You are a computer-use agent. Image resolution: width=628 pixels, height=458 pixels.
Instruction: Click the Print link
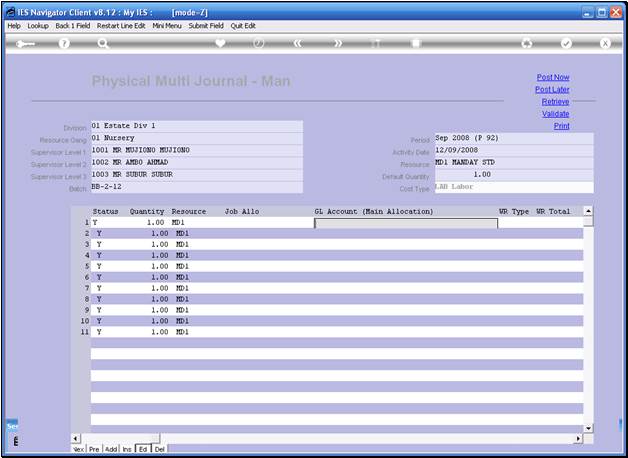[x=562, y=126]
